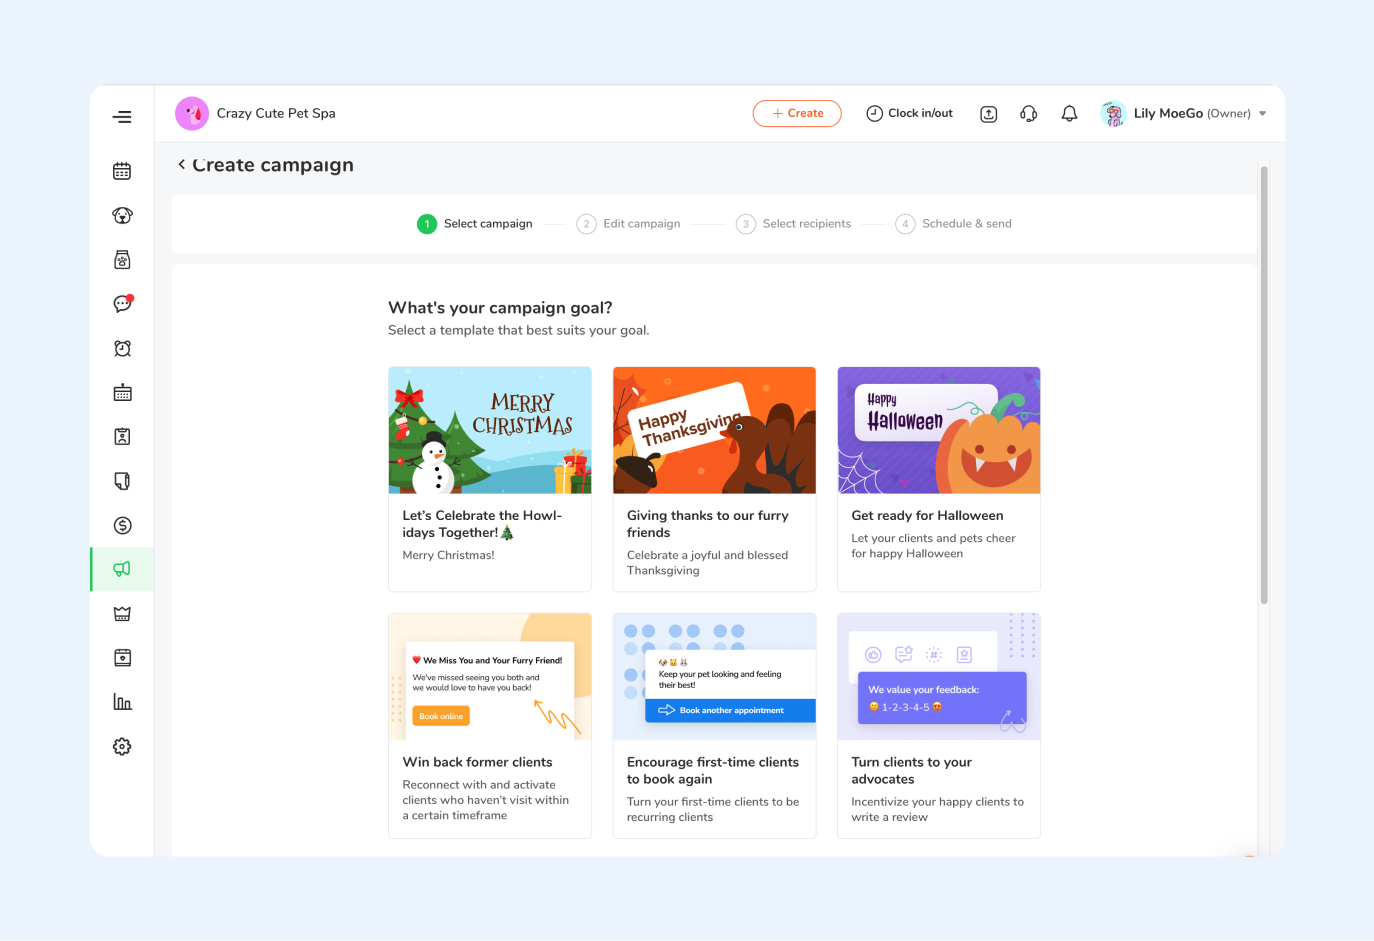
Task: Open the pet face icon in sidebar
Action: pos(122,216)
